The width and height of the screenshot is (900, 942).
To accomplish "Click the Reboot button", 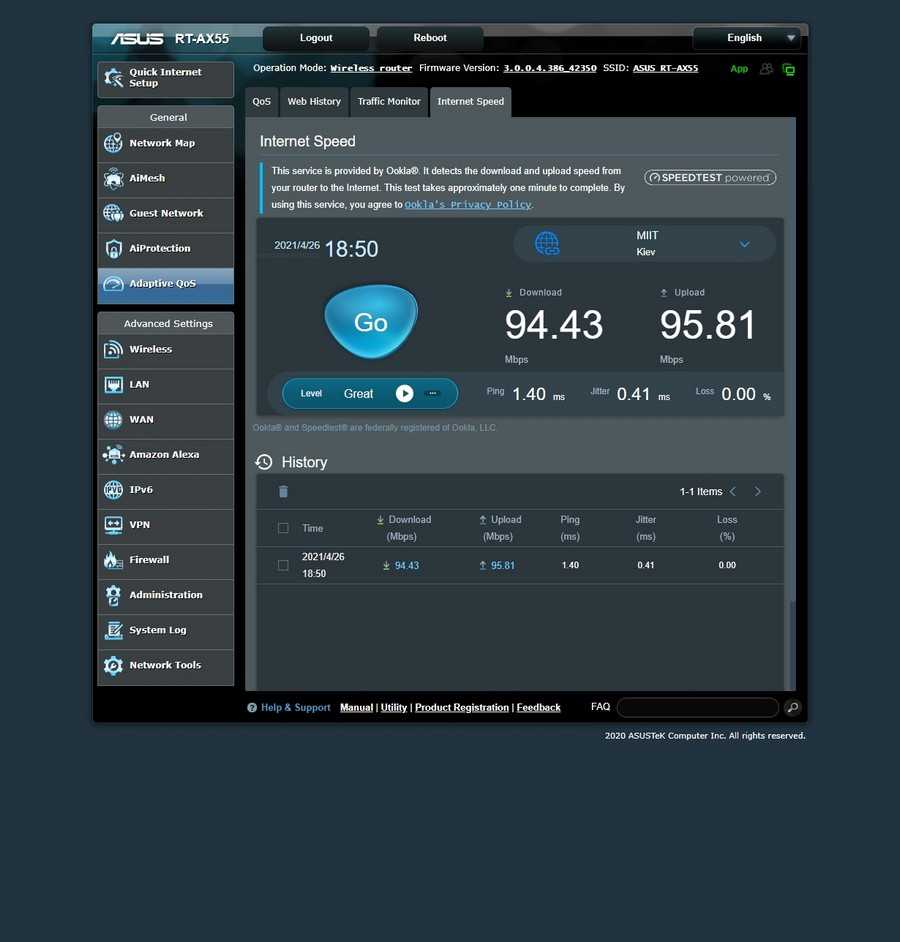I will tap(430, 38).
